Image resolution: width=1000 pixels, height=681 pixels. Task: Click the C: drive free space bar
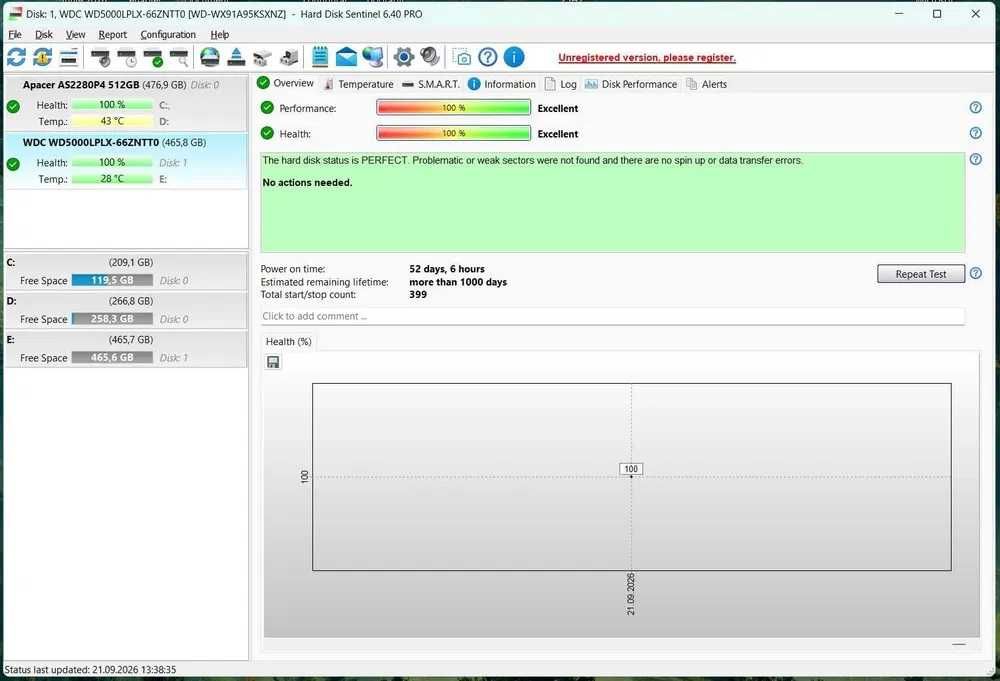tap(112, 280)
